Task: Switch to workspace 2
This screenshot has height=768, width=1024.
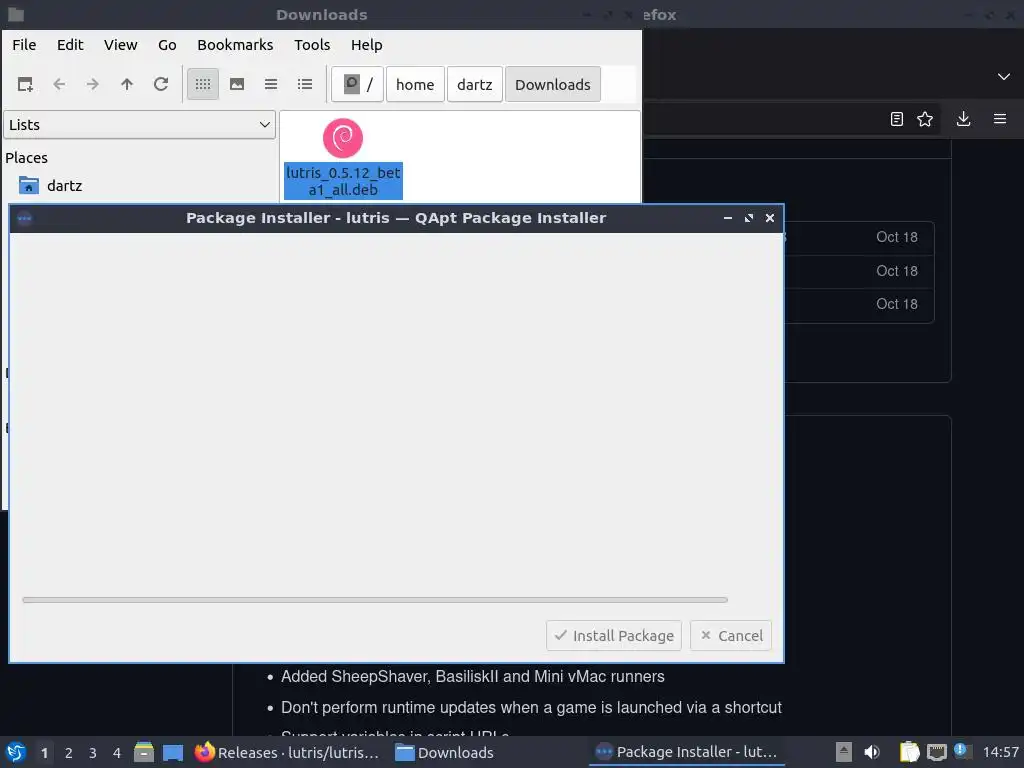Action: click(69, 753)
